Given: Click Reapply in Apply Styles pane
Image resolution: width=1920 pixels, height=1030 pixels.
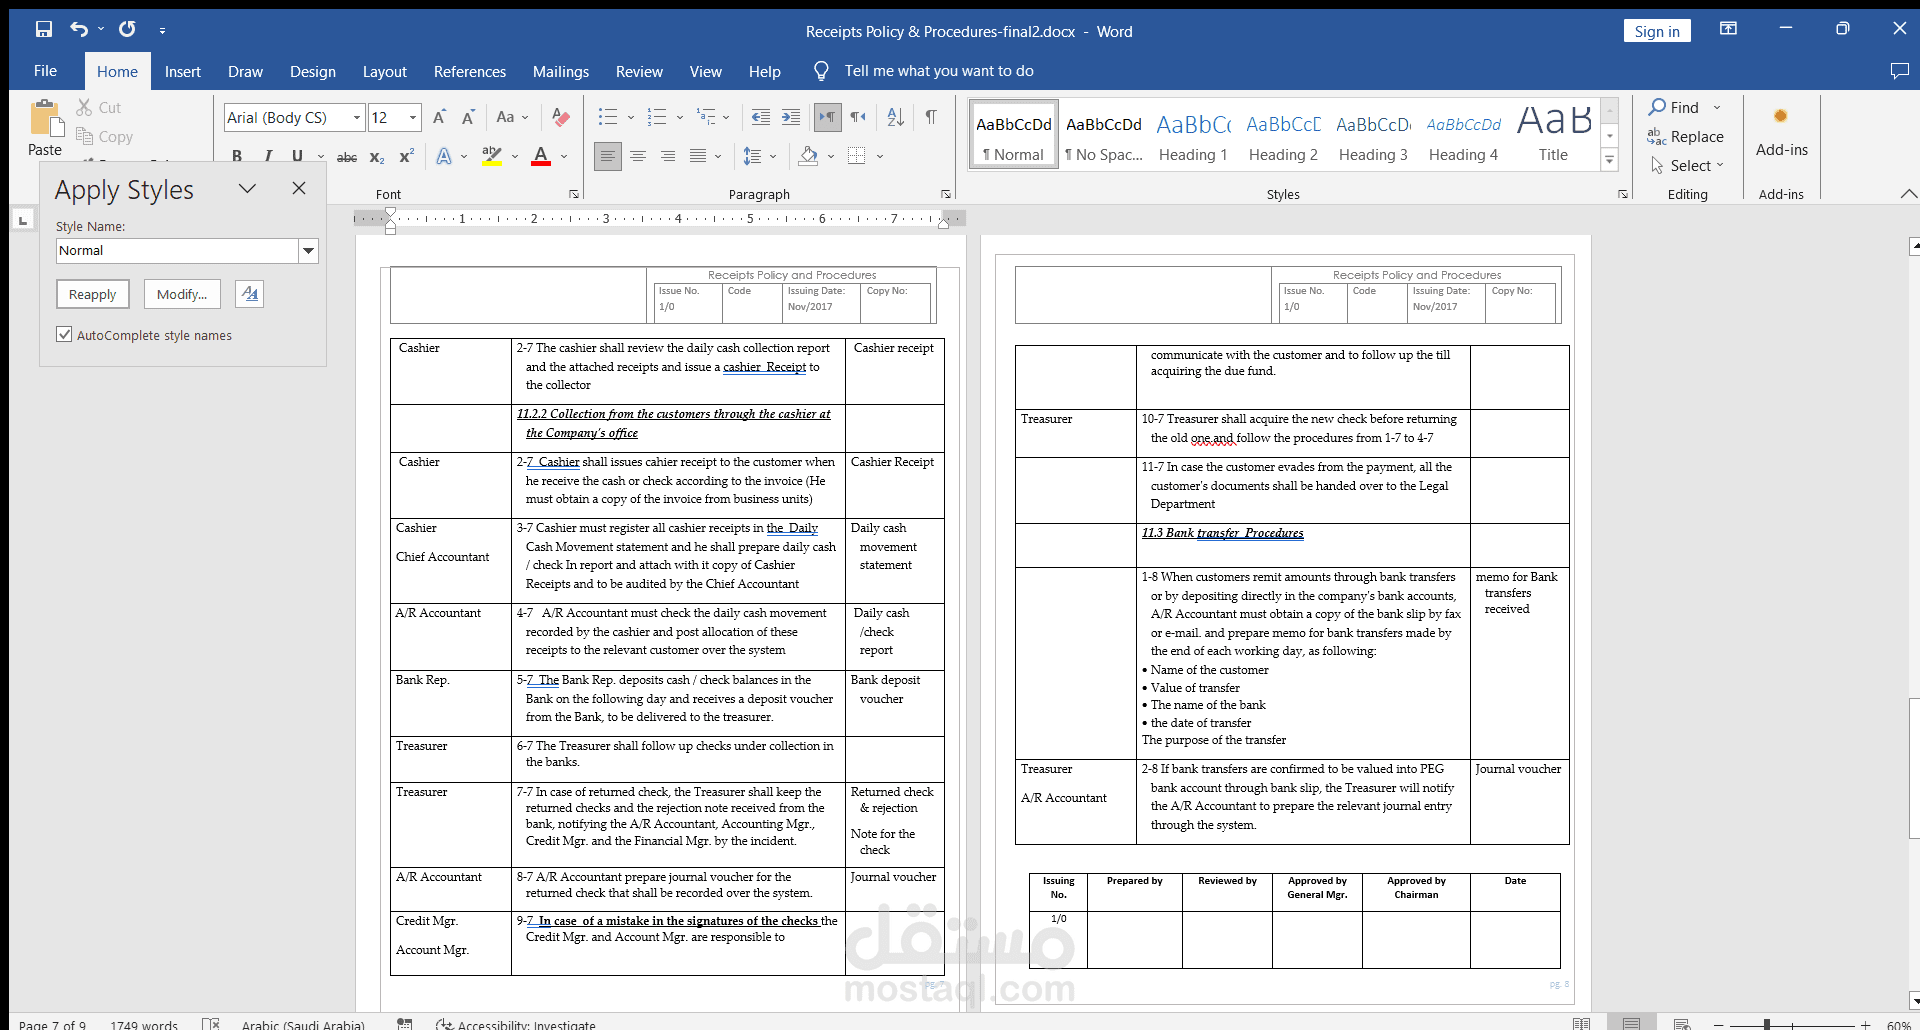Looking at the screenshot, I should tap(93, 294).
